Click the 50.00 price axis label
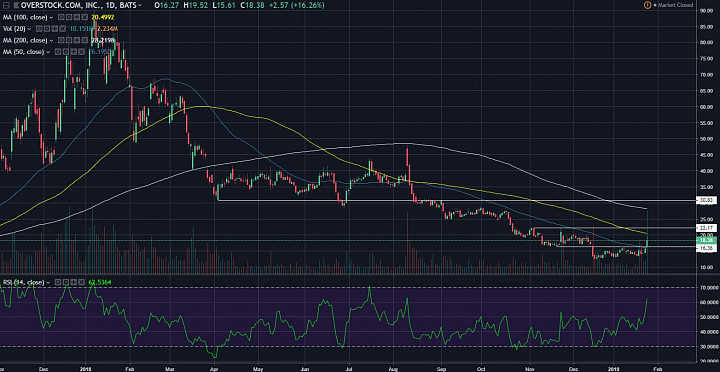The width and height of the screenshot is (720, 372). pos(705,139)
